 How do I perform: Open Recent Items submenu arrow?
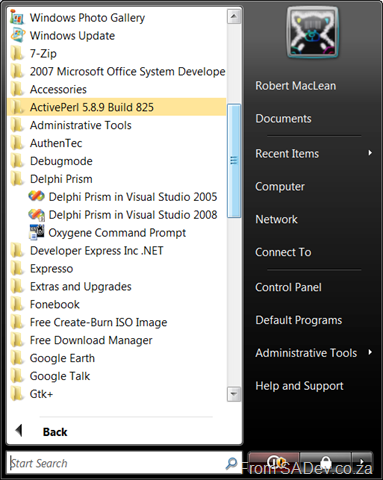click(370, 153)
